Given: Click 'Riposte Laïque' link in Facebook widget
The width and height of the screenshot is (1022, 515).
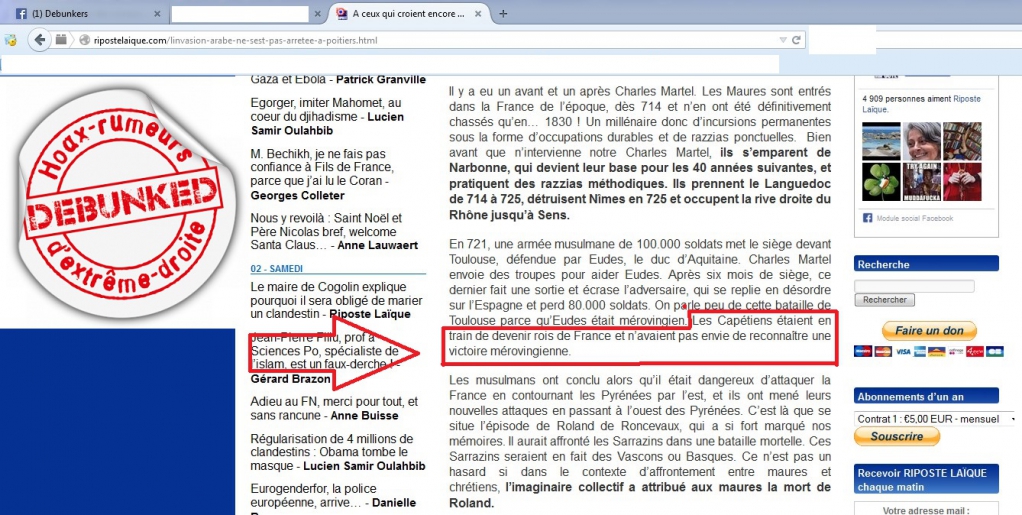Looking at the screenshot, I should click(922, 104).
